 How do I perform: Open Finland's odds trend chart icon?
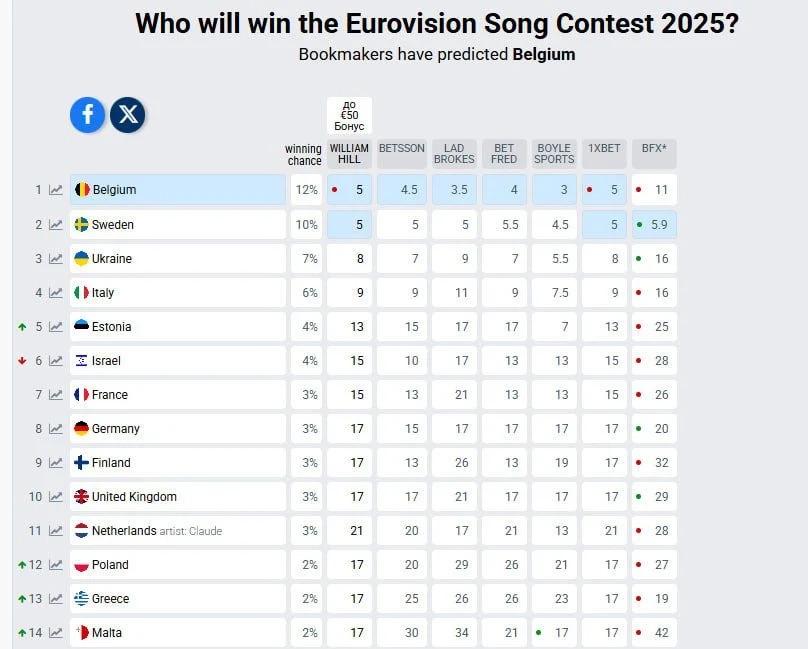(56, 463)
